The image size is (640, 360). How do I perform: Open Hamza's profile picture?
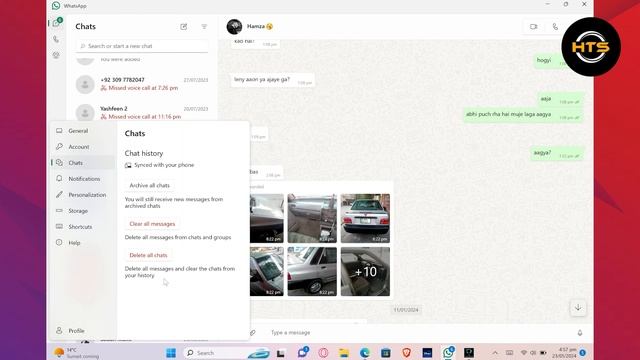(234, 27)
